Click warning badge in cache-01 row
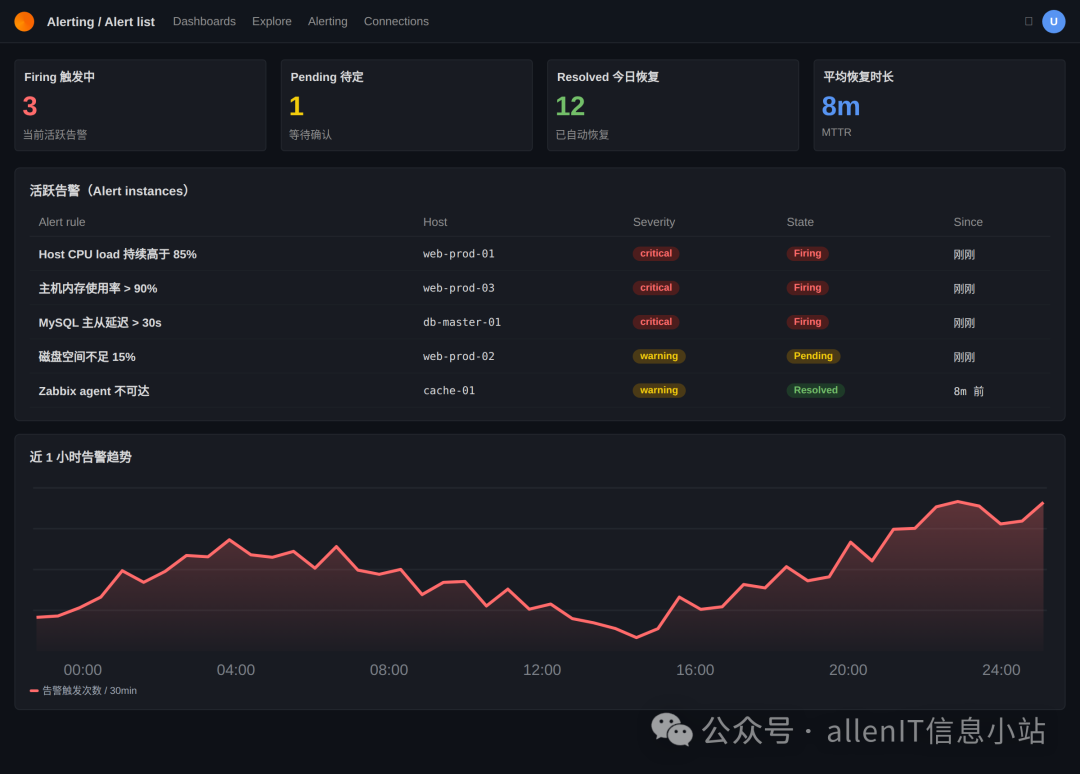Viewport: 1080px width, 774px height. point(658,390)
